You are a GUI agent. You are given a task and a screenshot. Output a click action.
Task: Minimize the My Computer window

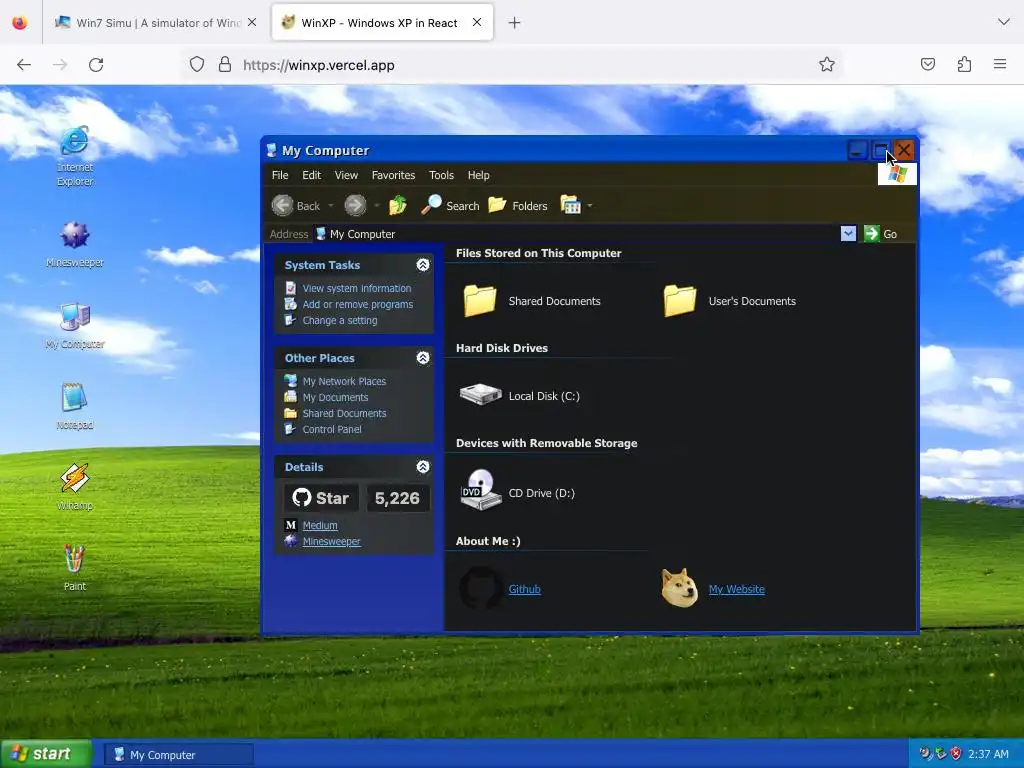(857, 150)
